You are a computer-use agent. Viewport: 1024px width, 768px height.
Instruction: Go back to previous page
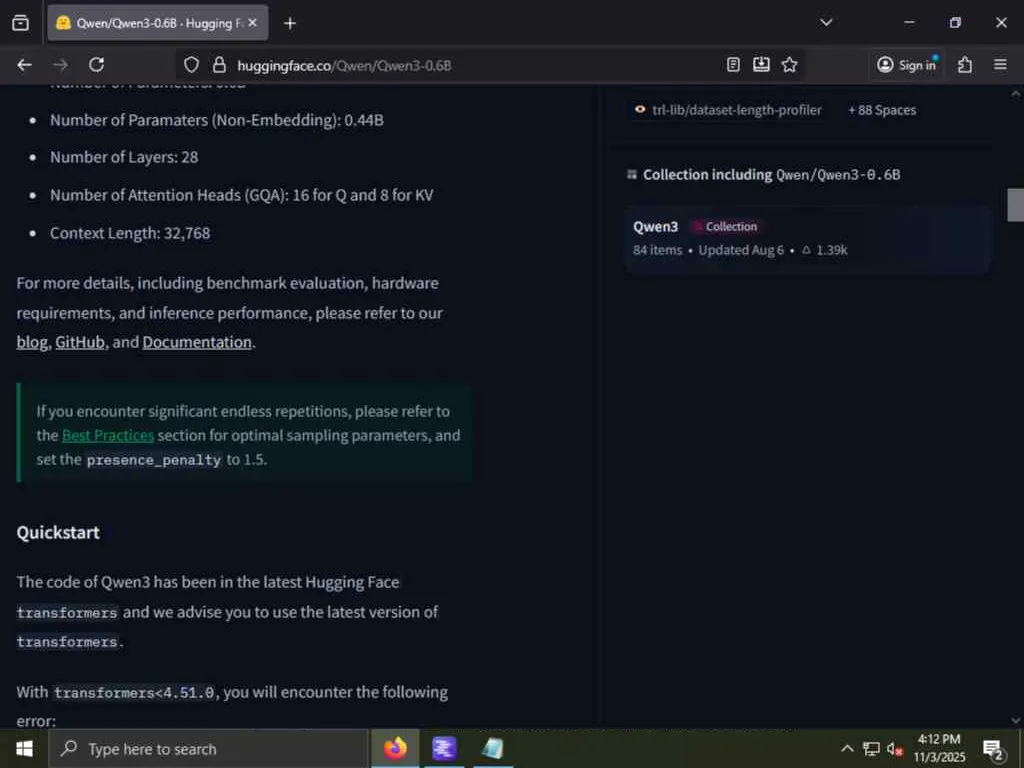(x=24, y=65)
